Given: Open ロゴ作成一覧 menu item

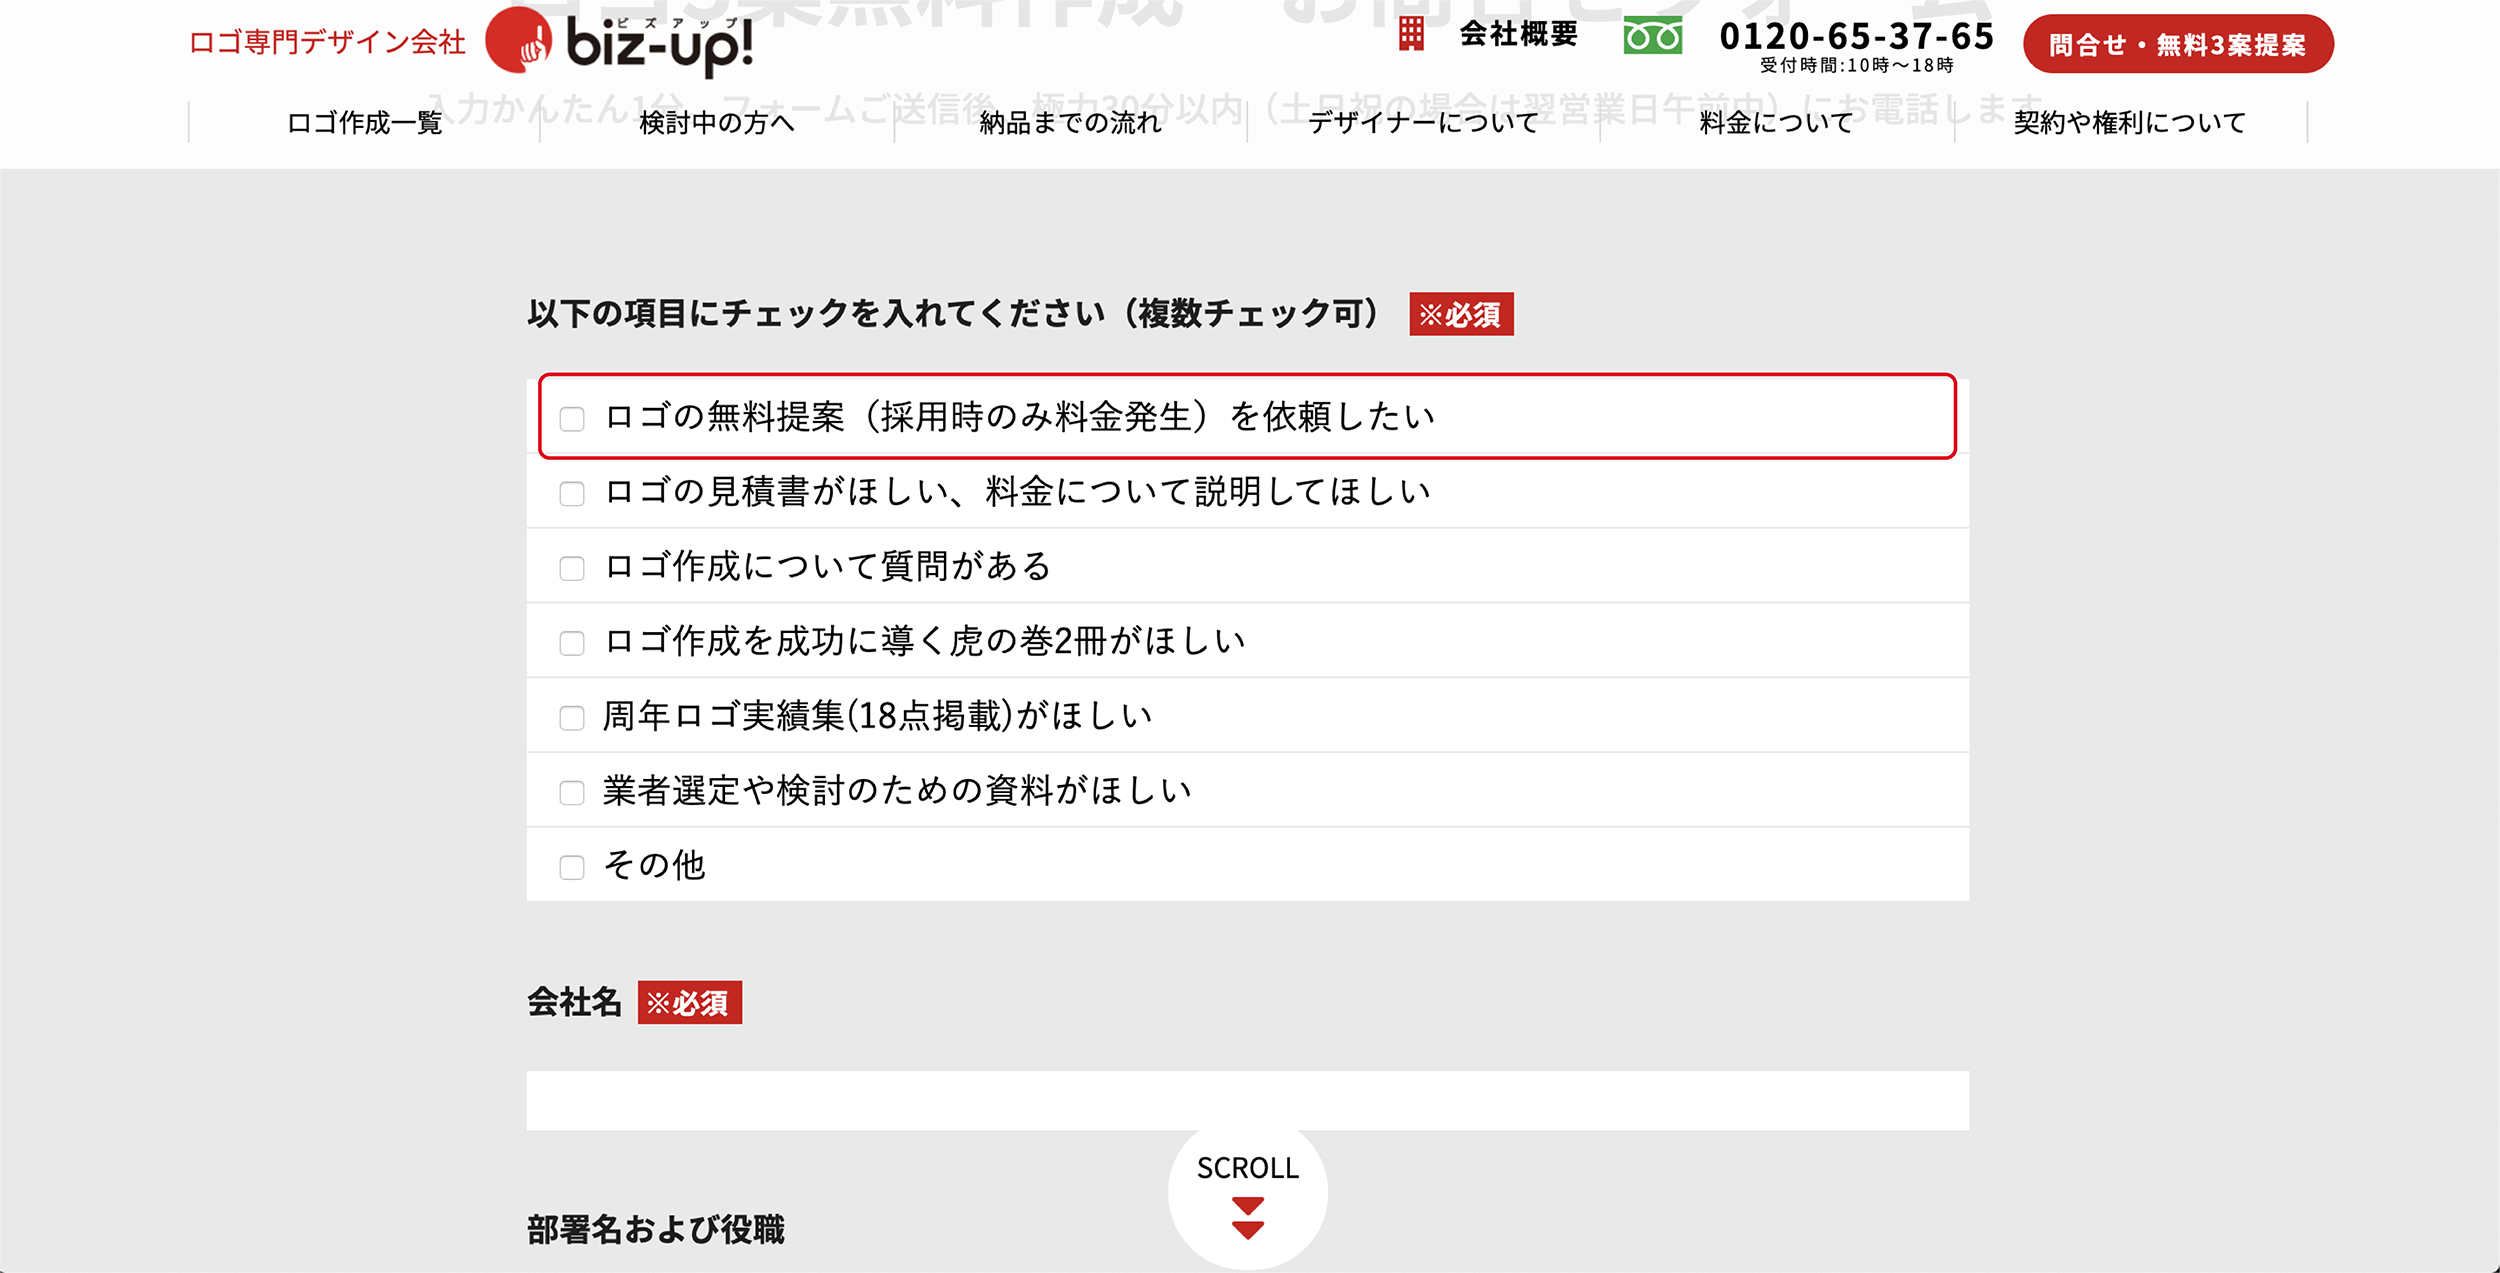Looking at the screenshot, I should tap(364, 123).
